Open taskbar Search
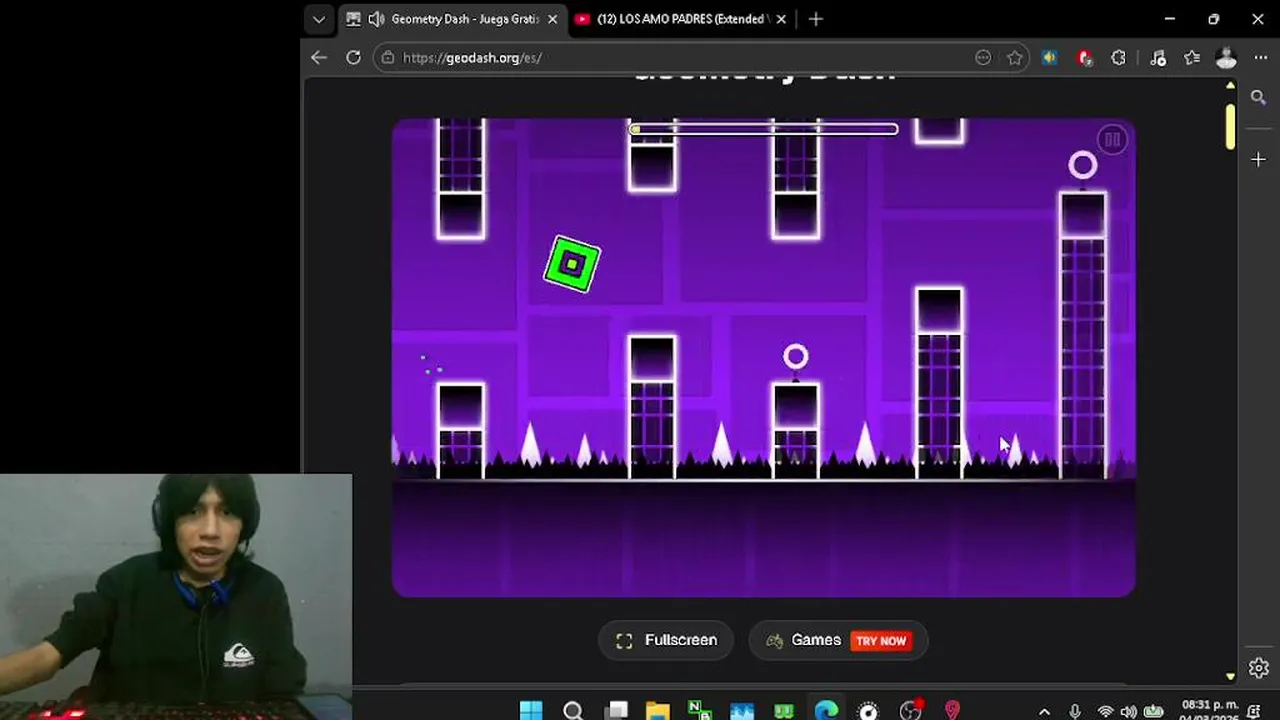The height and width of the screenshot is (720, 1280). [573, 710]
